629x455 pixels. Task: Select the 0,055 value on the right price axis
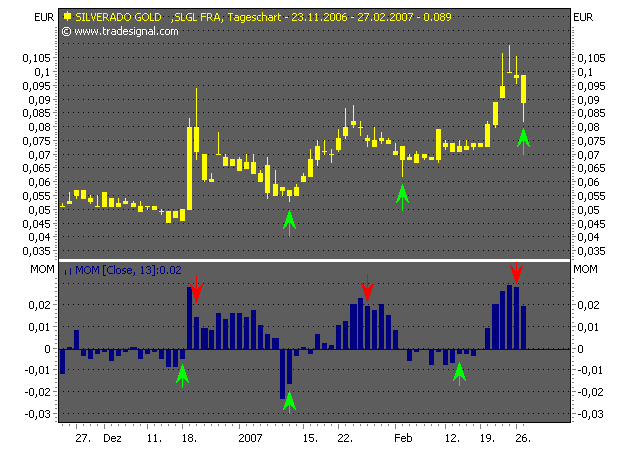point(591,196)
